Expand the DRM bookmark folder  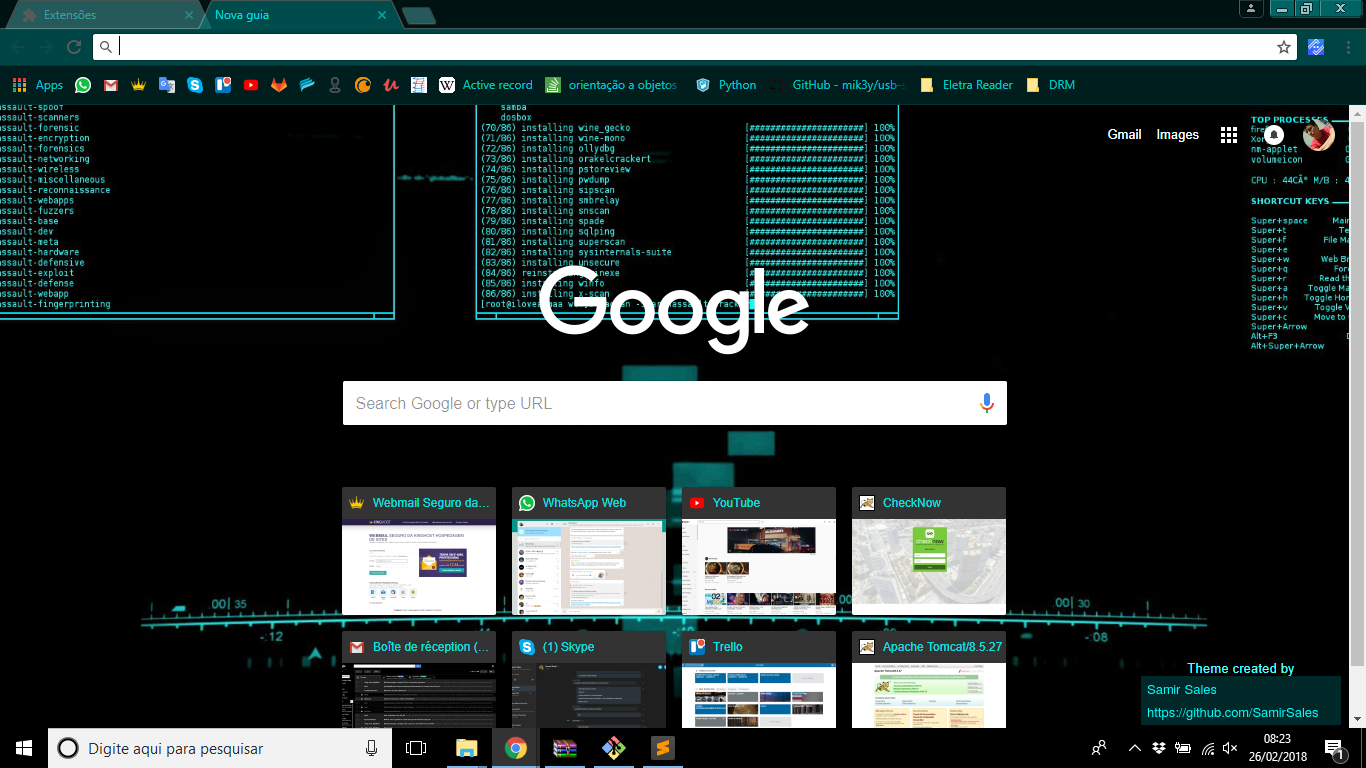[1050, 85]
